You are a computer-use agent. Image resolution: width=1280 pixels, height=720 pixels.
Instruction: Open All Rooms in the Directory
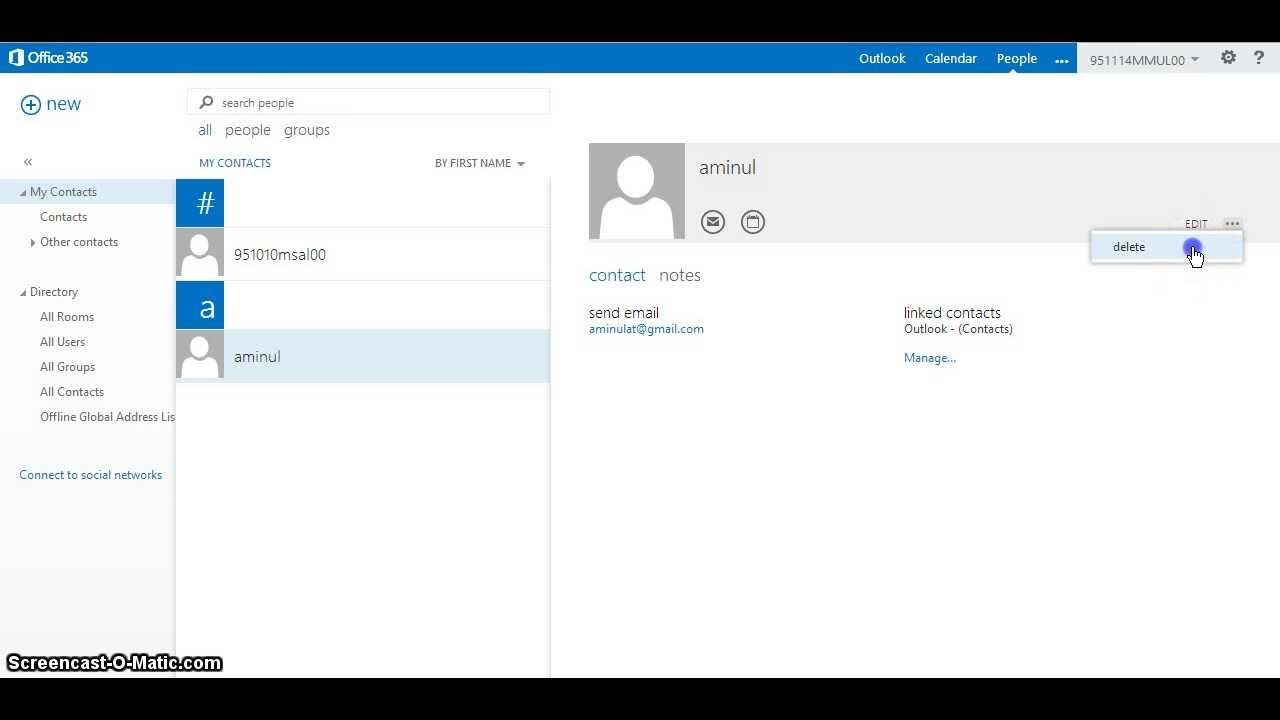pyautogui.click(x=67, y=317)
